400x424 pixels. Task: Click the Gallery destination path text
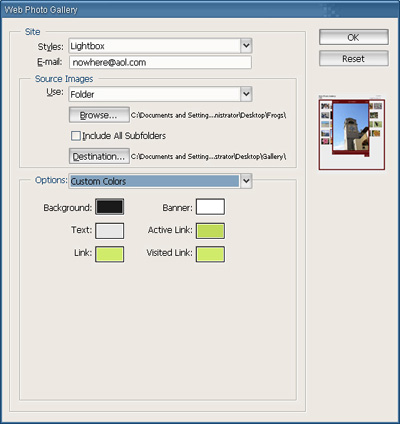(x=209, y=156)
